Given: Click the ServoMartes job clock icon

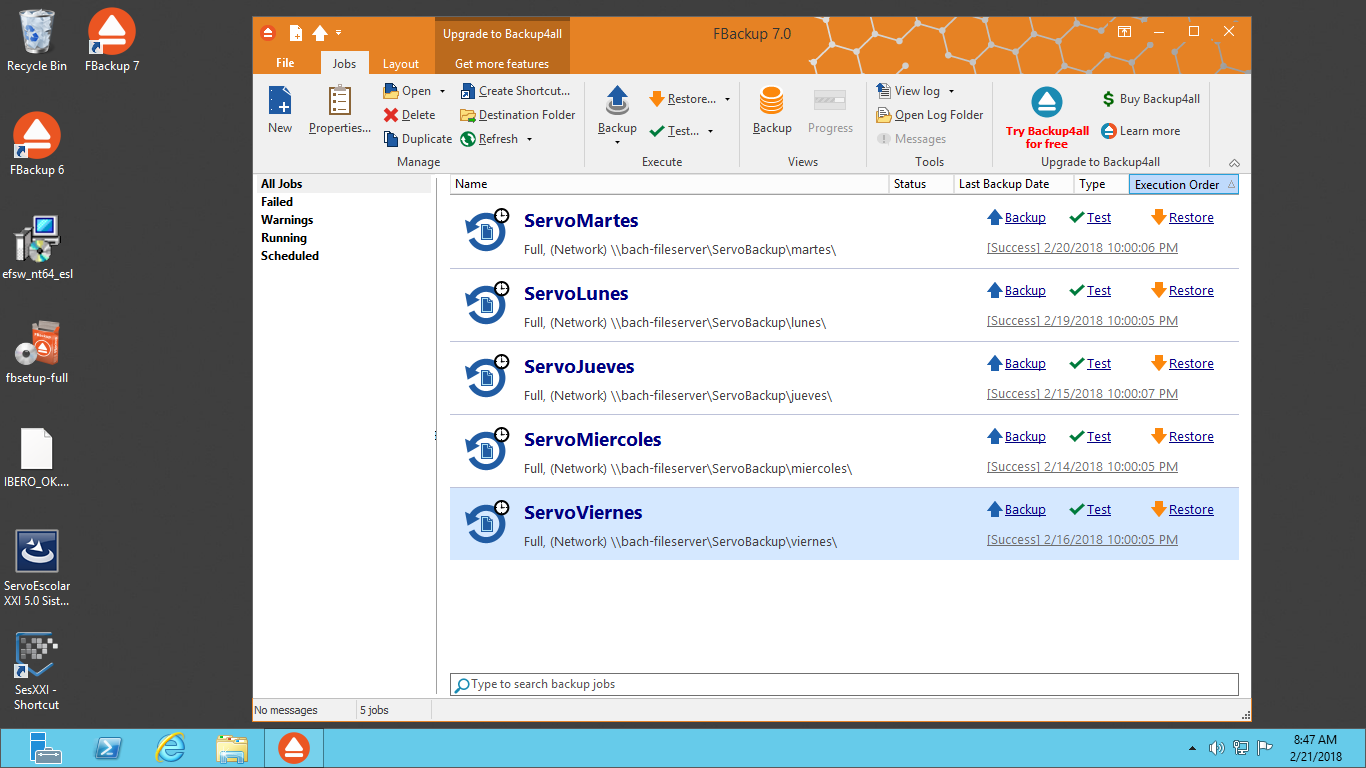Looking at the screenshot, I should tap(502, 215).
